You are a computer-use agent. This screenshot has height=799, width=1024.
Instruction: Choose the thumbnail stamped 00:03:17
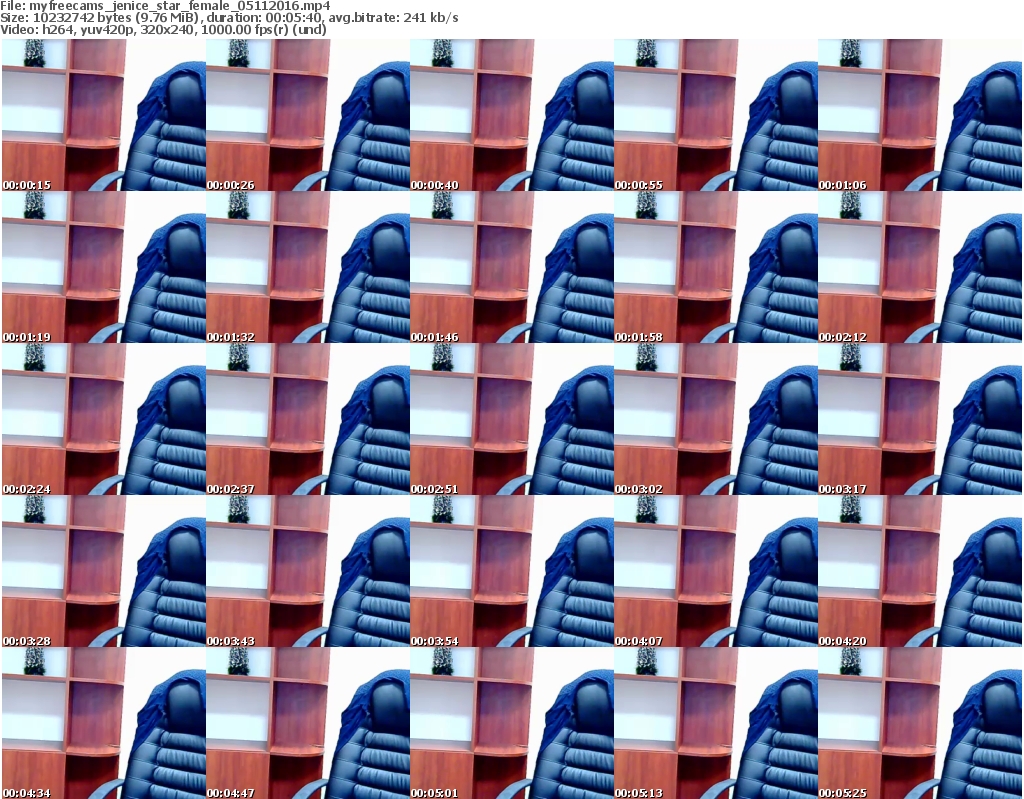[920, 419]
